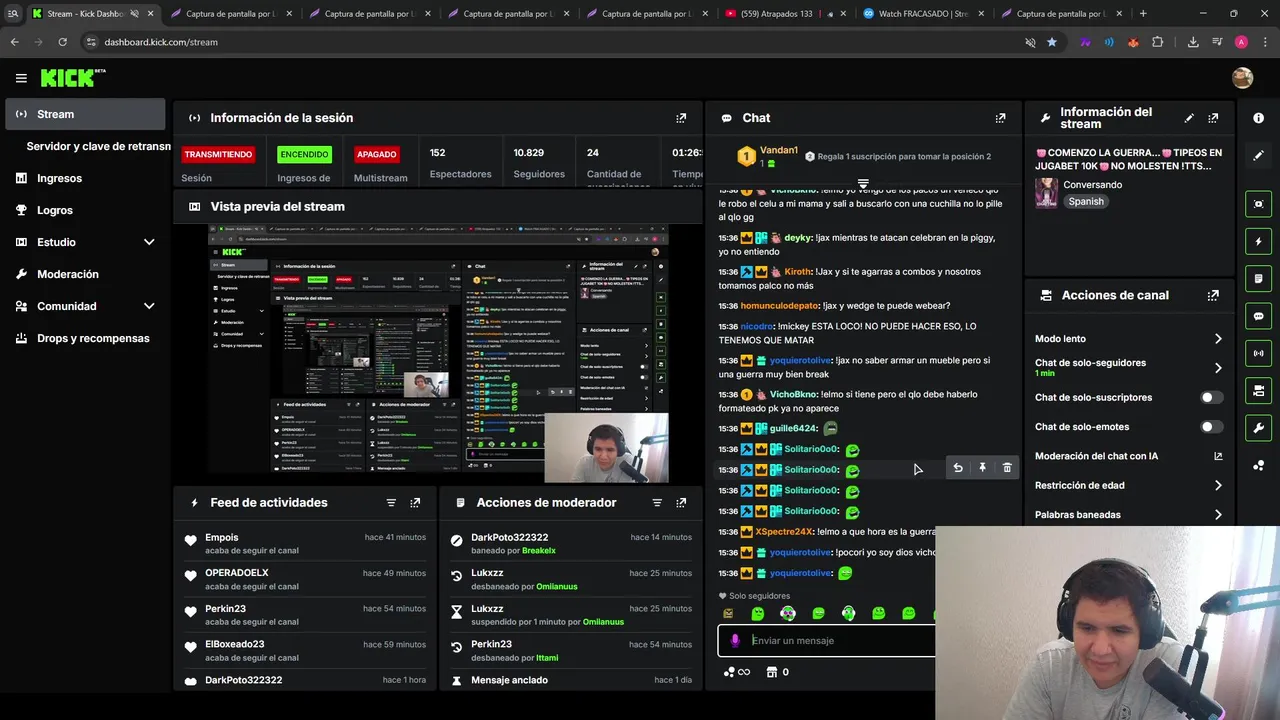Click the Ittami moderator name link
The width and height of the screenshot is (1280, 720).
[x=547, y=658]
